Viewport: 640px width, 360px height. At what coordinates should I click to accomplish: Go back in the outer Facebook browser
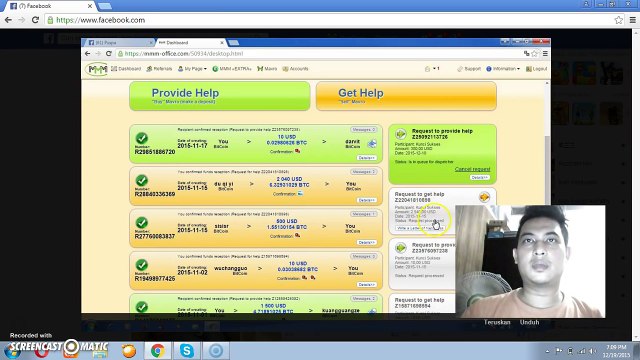click(x=8, y=20)
